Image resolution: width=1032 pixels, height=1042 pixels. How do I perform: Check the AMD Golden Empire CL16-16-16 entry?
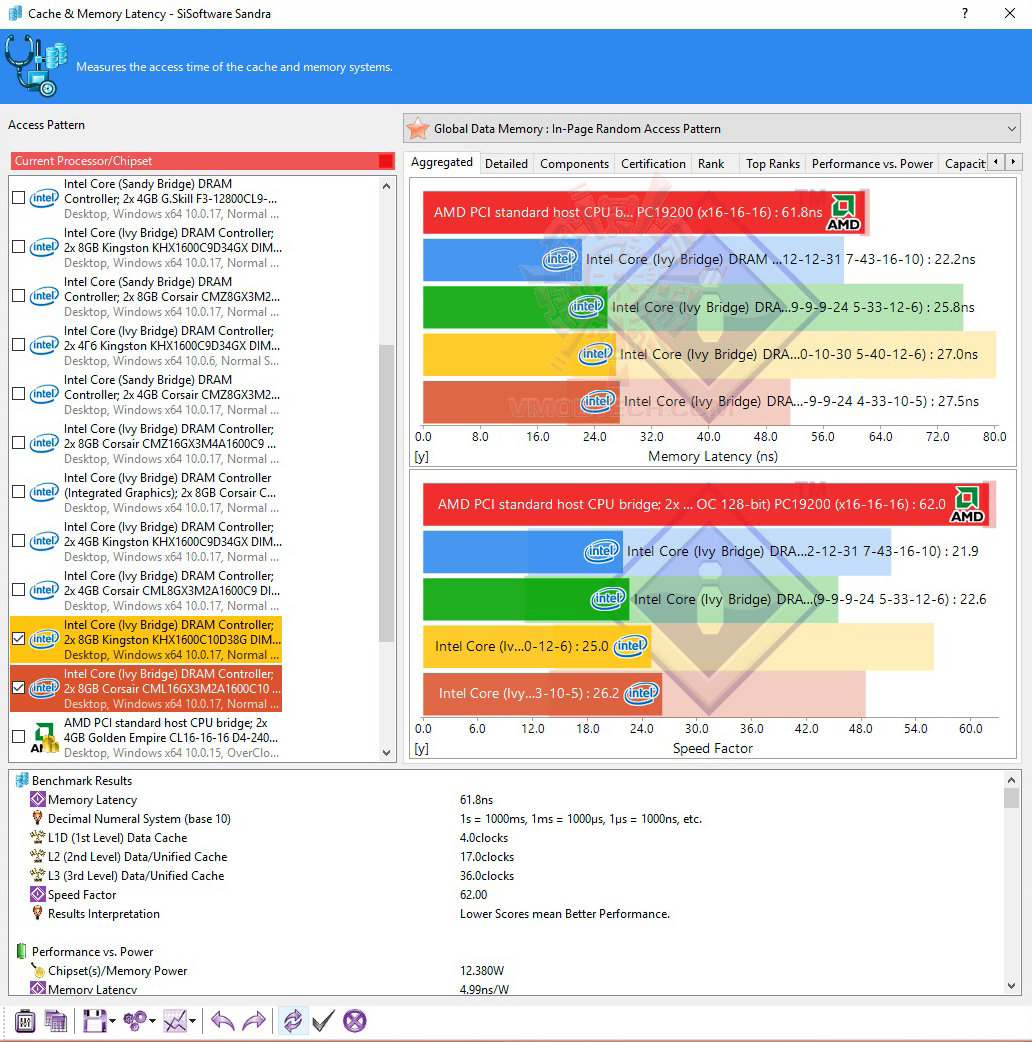click(x=19, y=736)
